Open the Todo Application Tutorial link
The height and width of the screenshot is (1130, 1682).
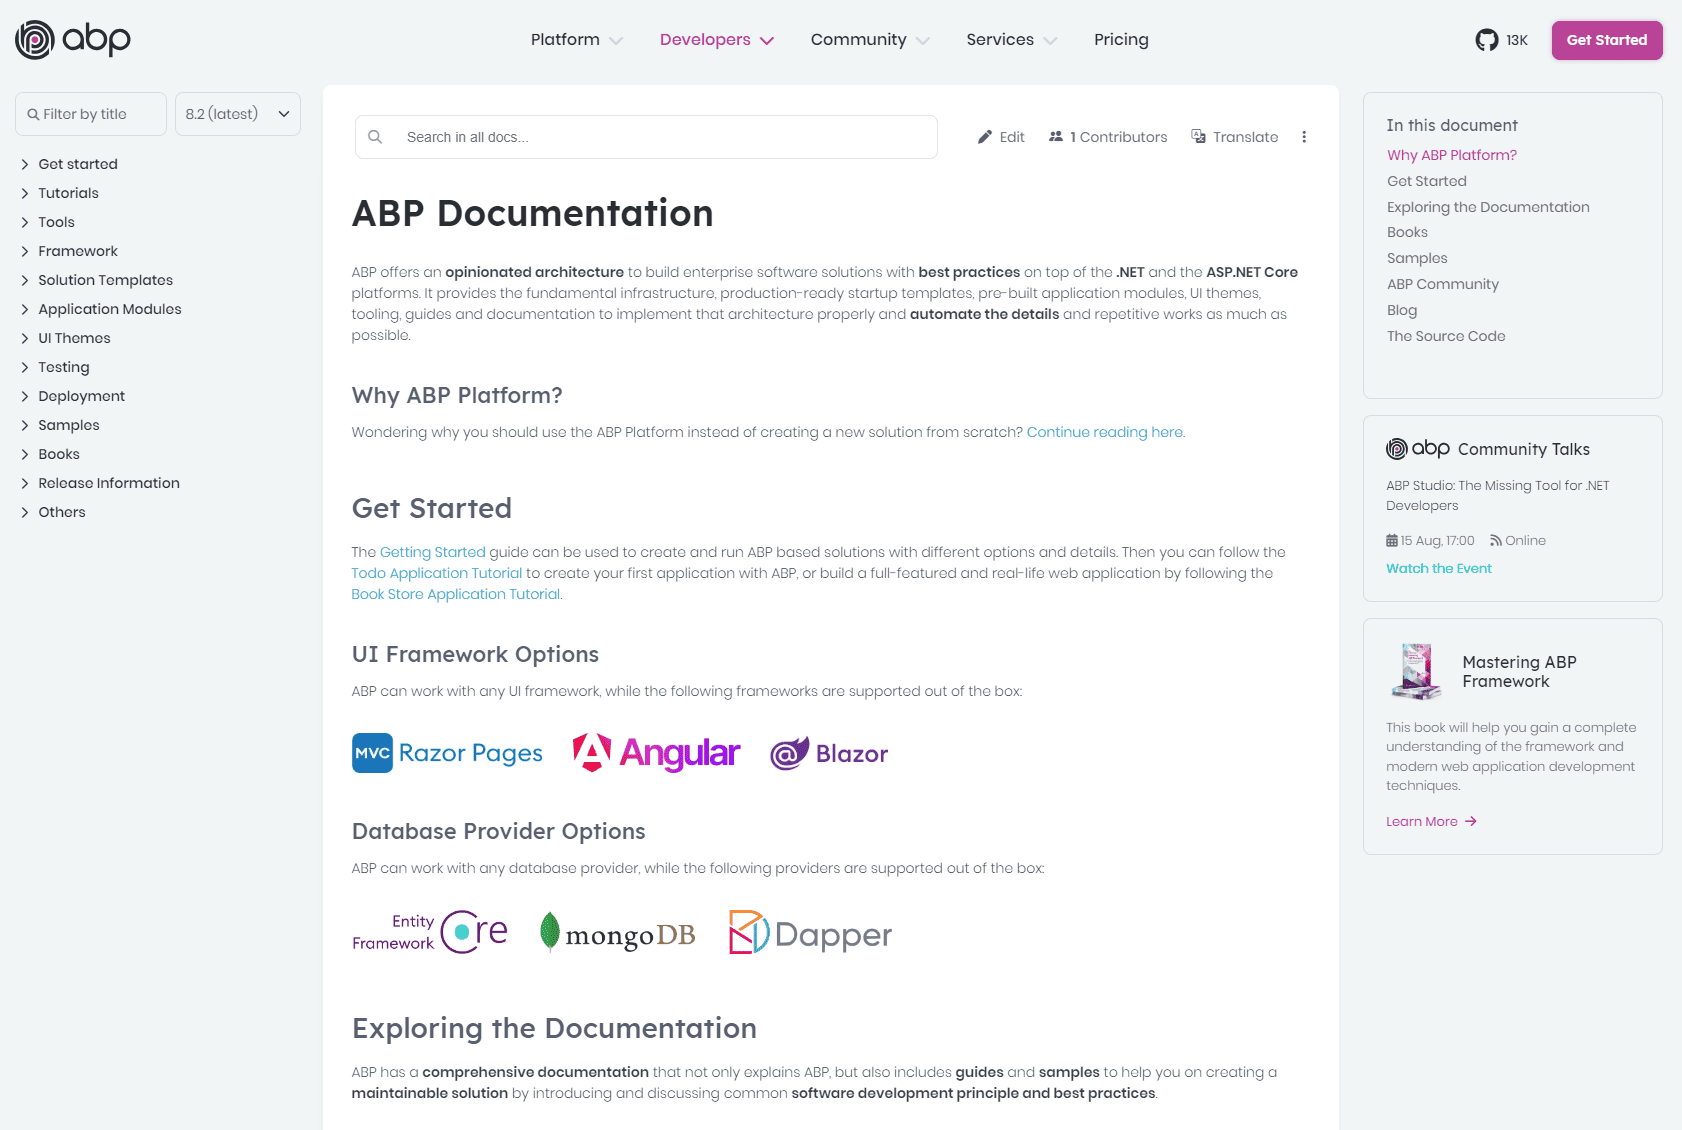(437, 573)
